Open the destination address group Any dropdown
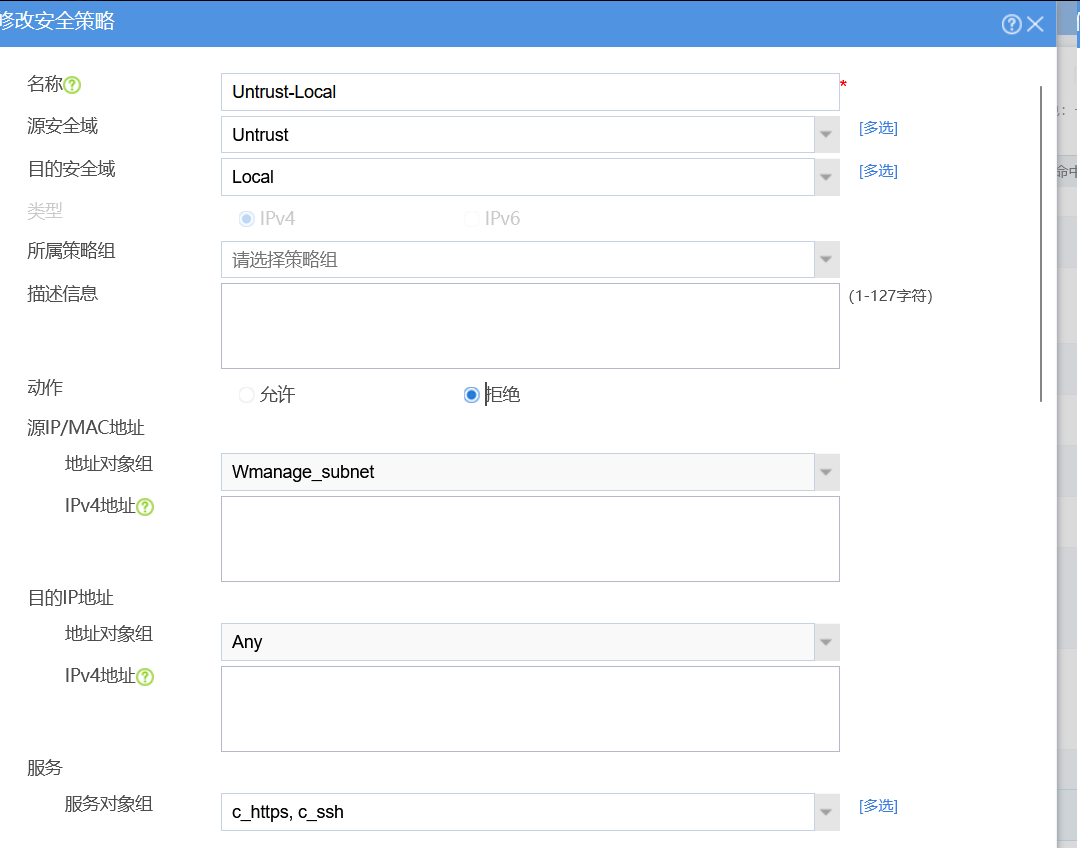This screenshot has width=1080, height=848. (x=826, y=642)
